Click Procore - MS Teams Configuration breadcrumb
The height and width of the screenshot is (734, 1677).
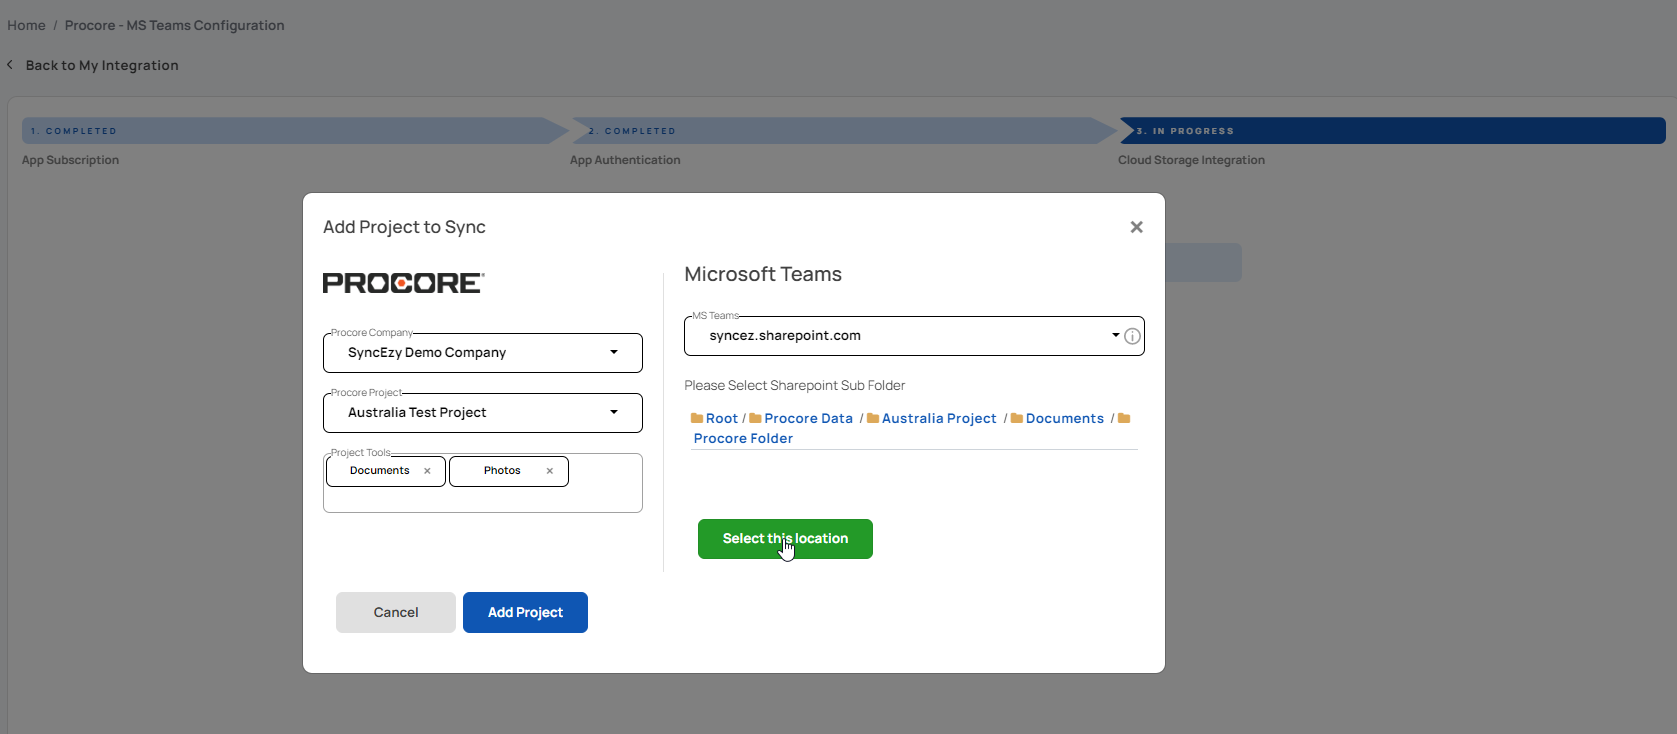click(175, 25)
